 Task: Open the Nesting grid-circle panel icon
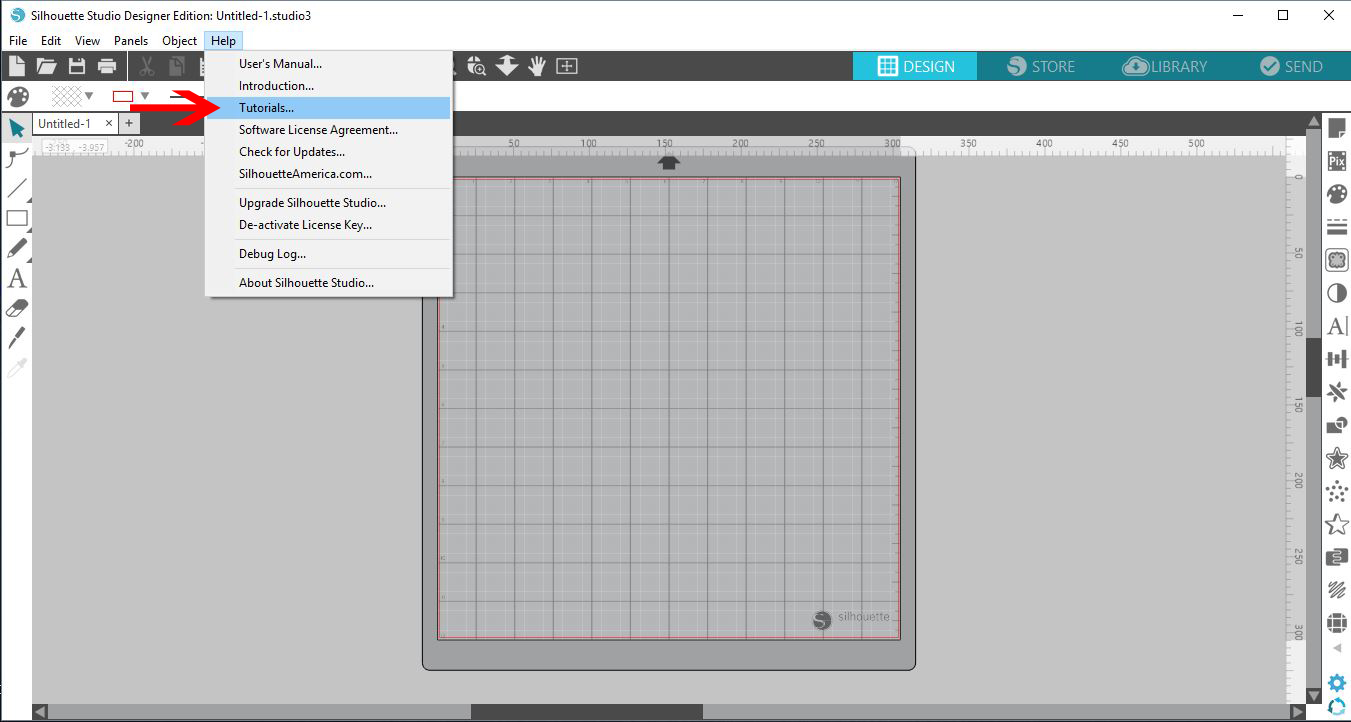(x=1336, y=622)
